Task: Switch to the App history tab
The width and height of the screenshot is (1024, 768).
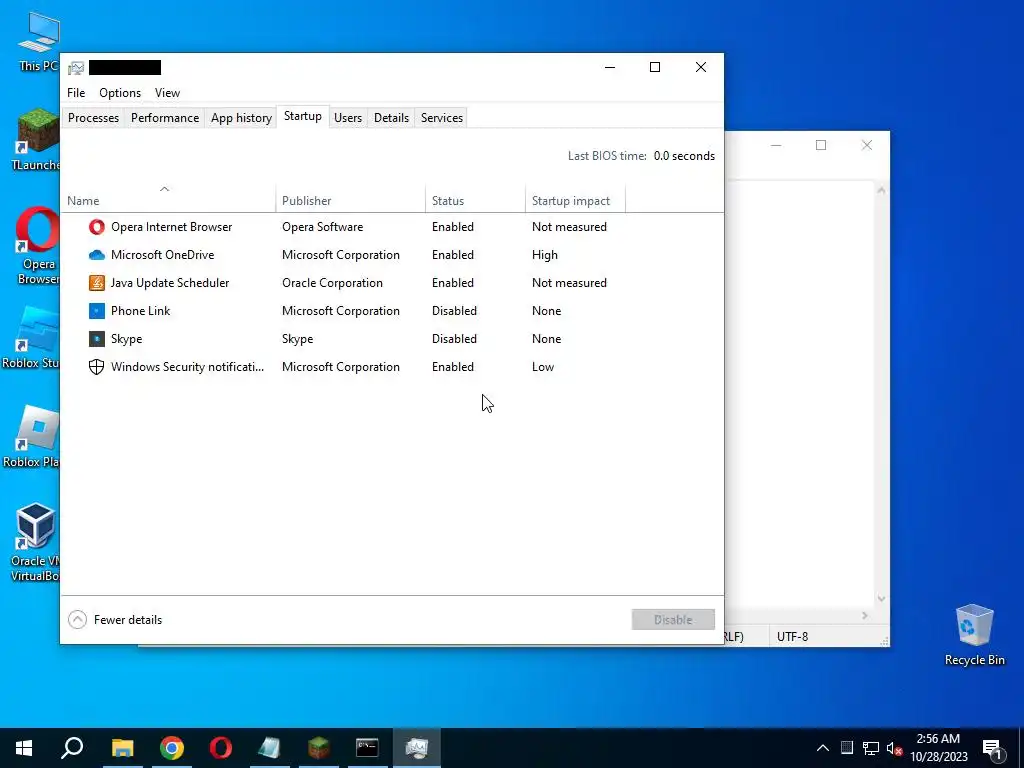Action: (x=241, y=118)
